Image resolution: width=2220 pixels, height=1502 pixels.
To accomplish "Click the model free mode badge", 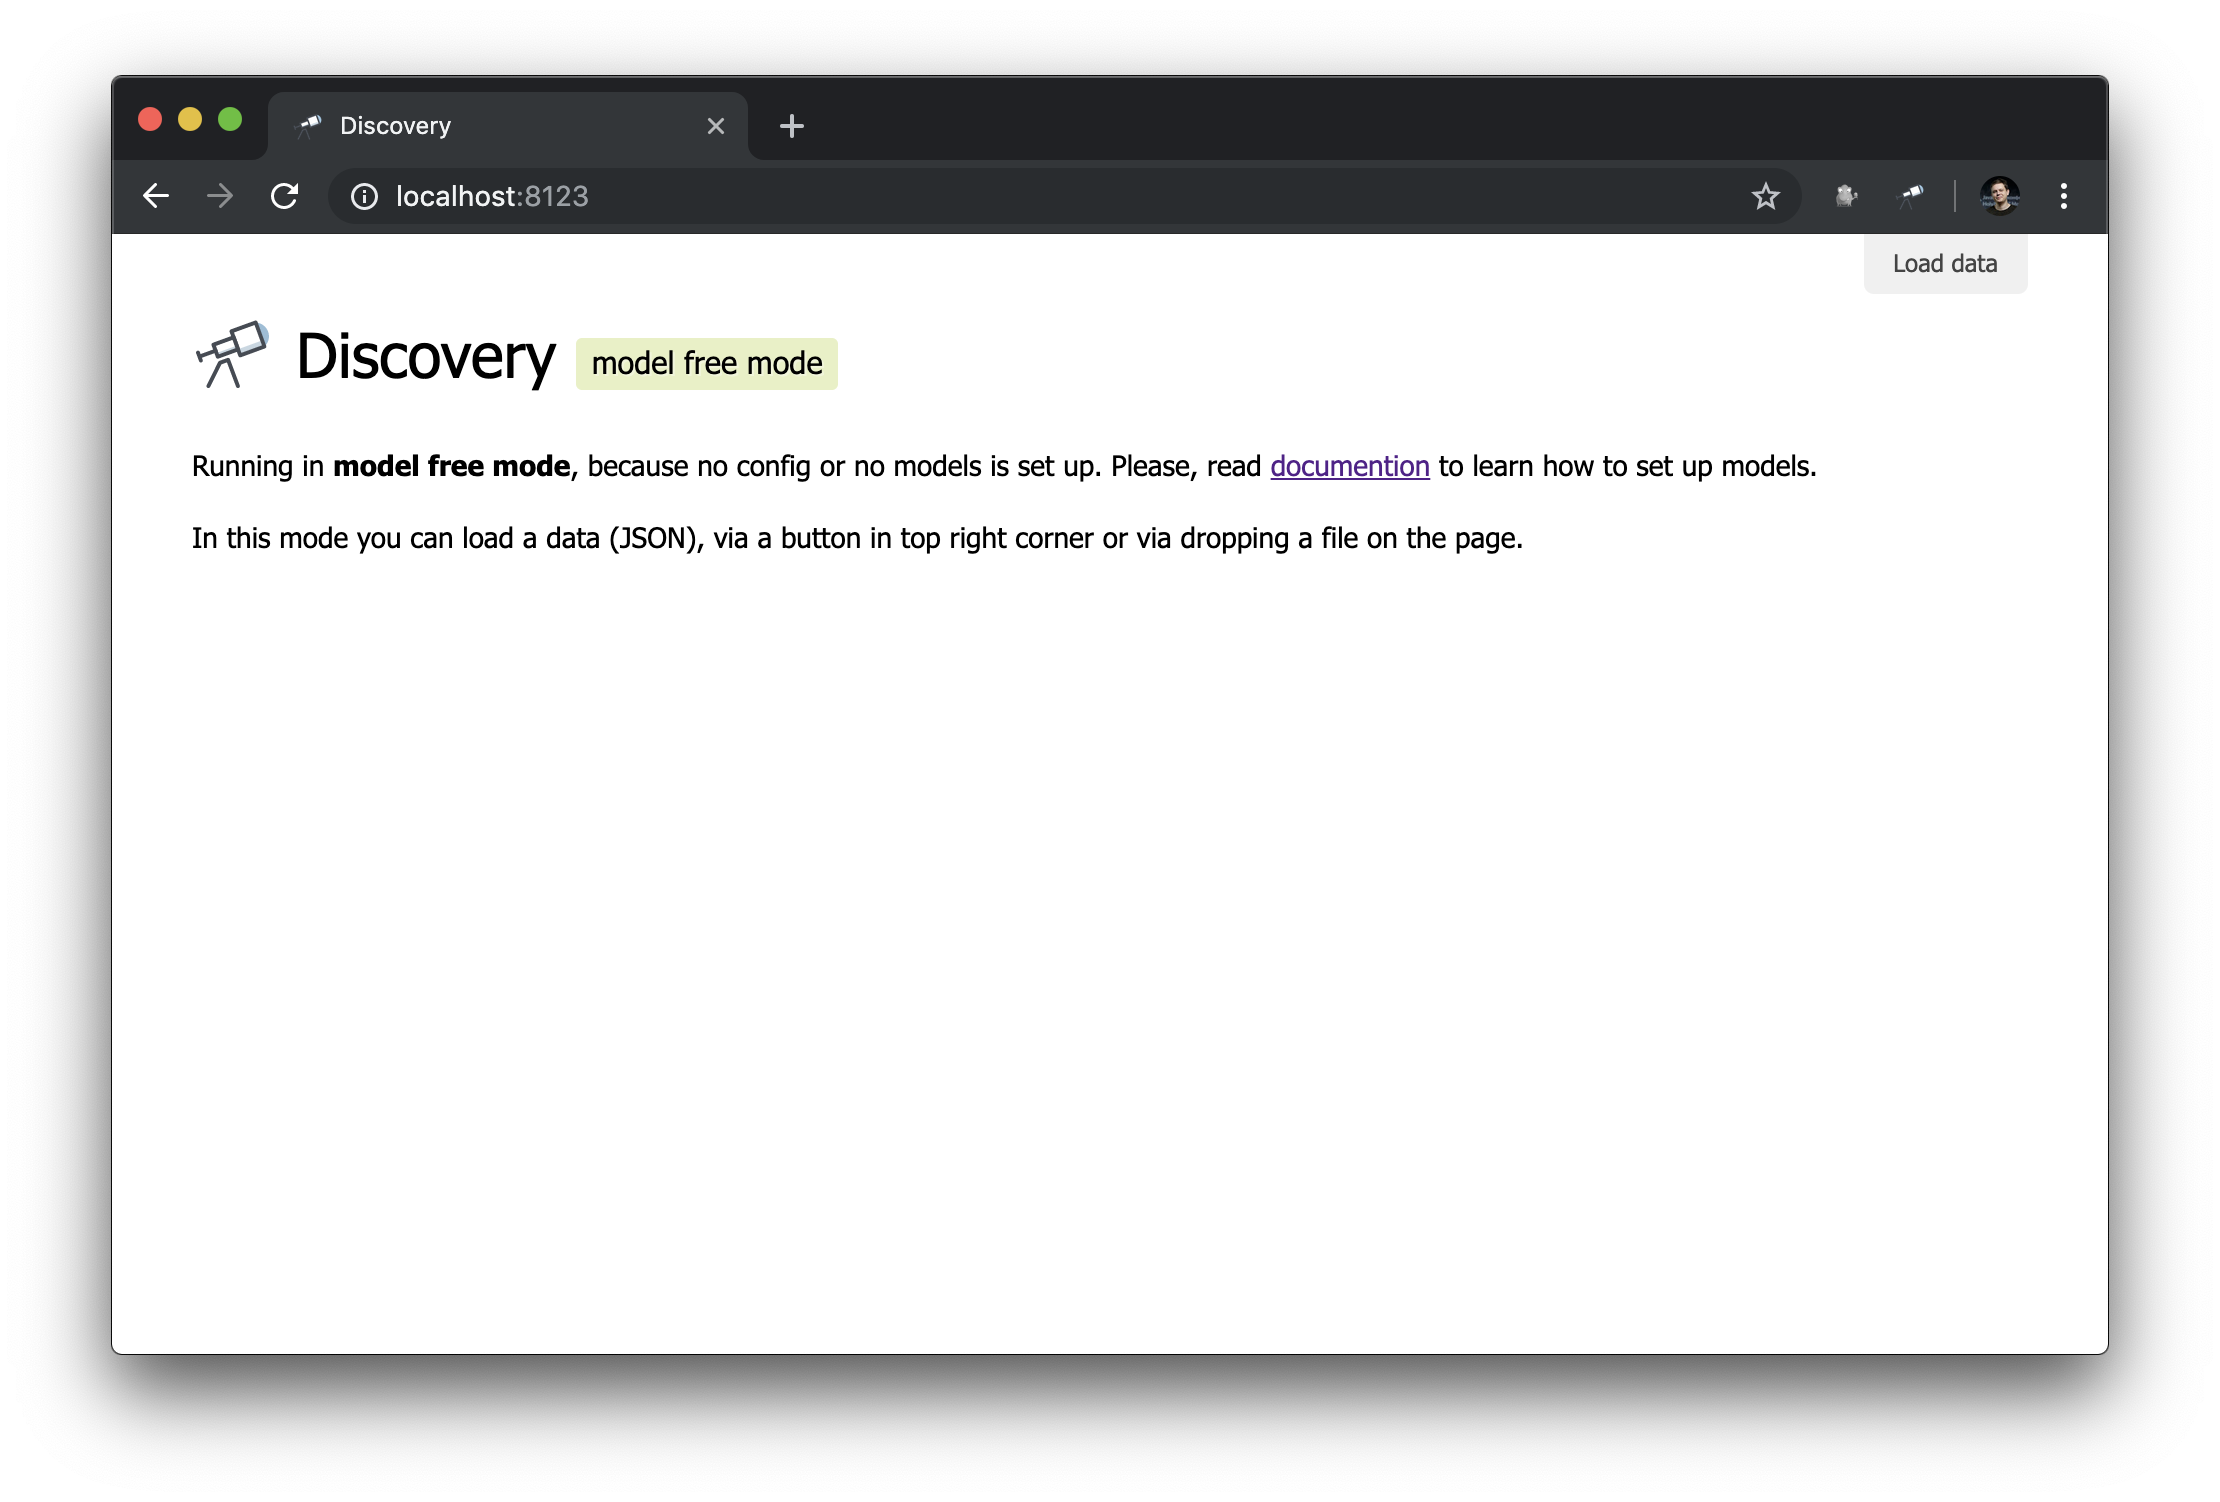I will point(705,360).
